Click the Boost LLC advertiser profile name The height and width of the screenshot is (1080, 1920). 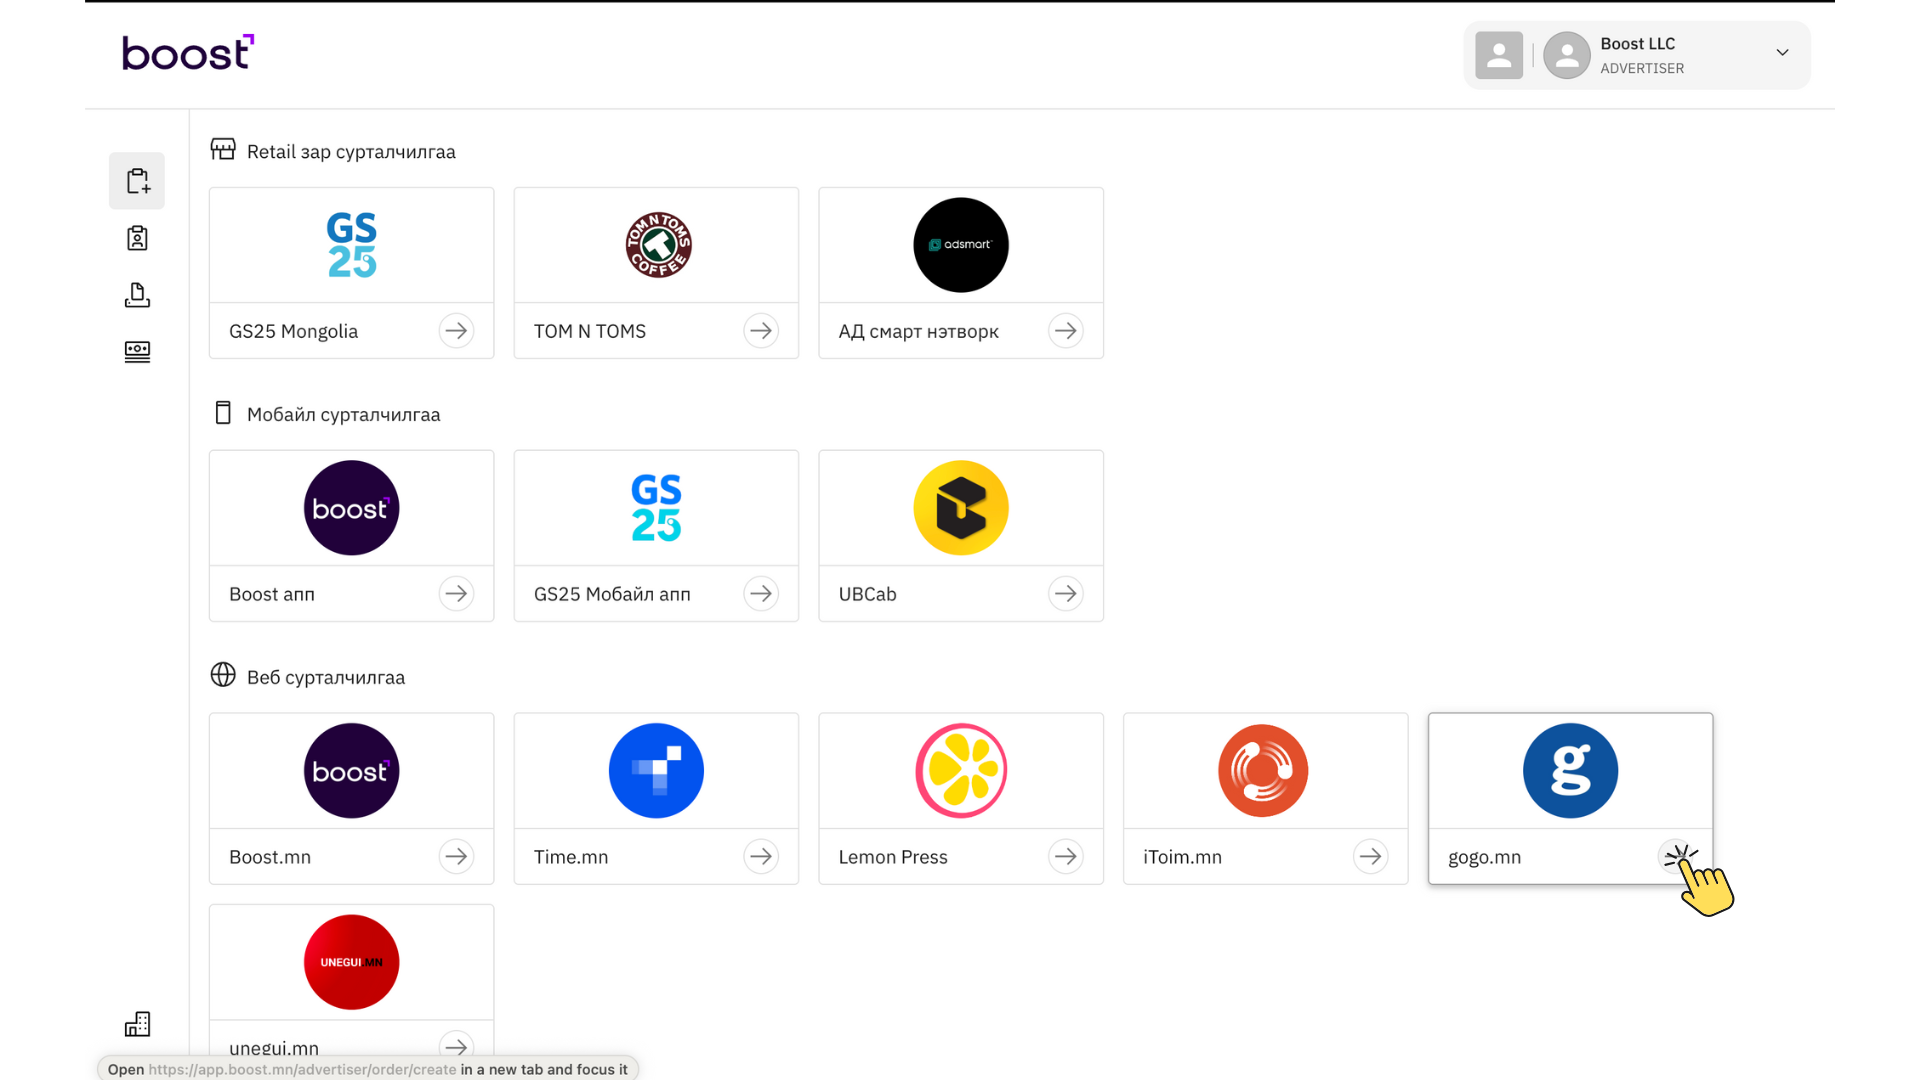click(1637, 44)
